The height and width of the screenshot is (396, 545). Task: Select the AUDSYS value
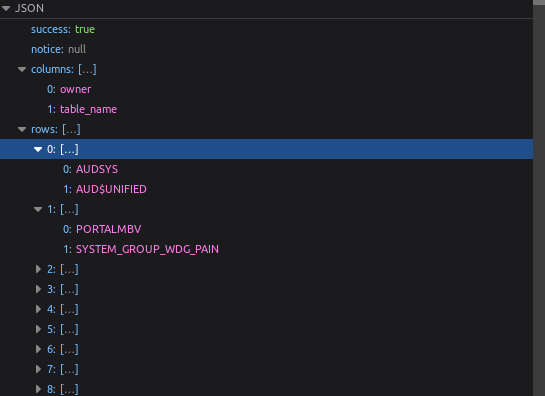(97, 169)
